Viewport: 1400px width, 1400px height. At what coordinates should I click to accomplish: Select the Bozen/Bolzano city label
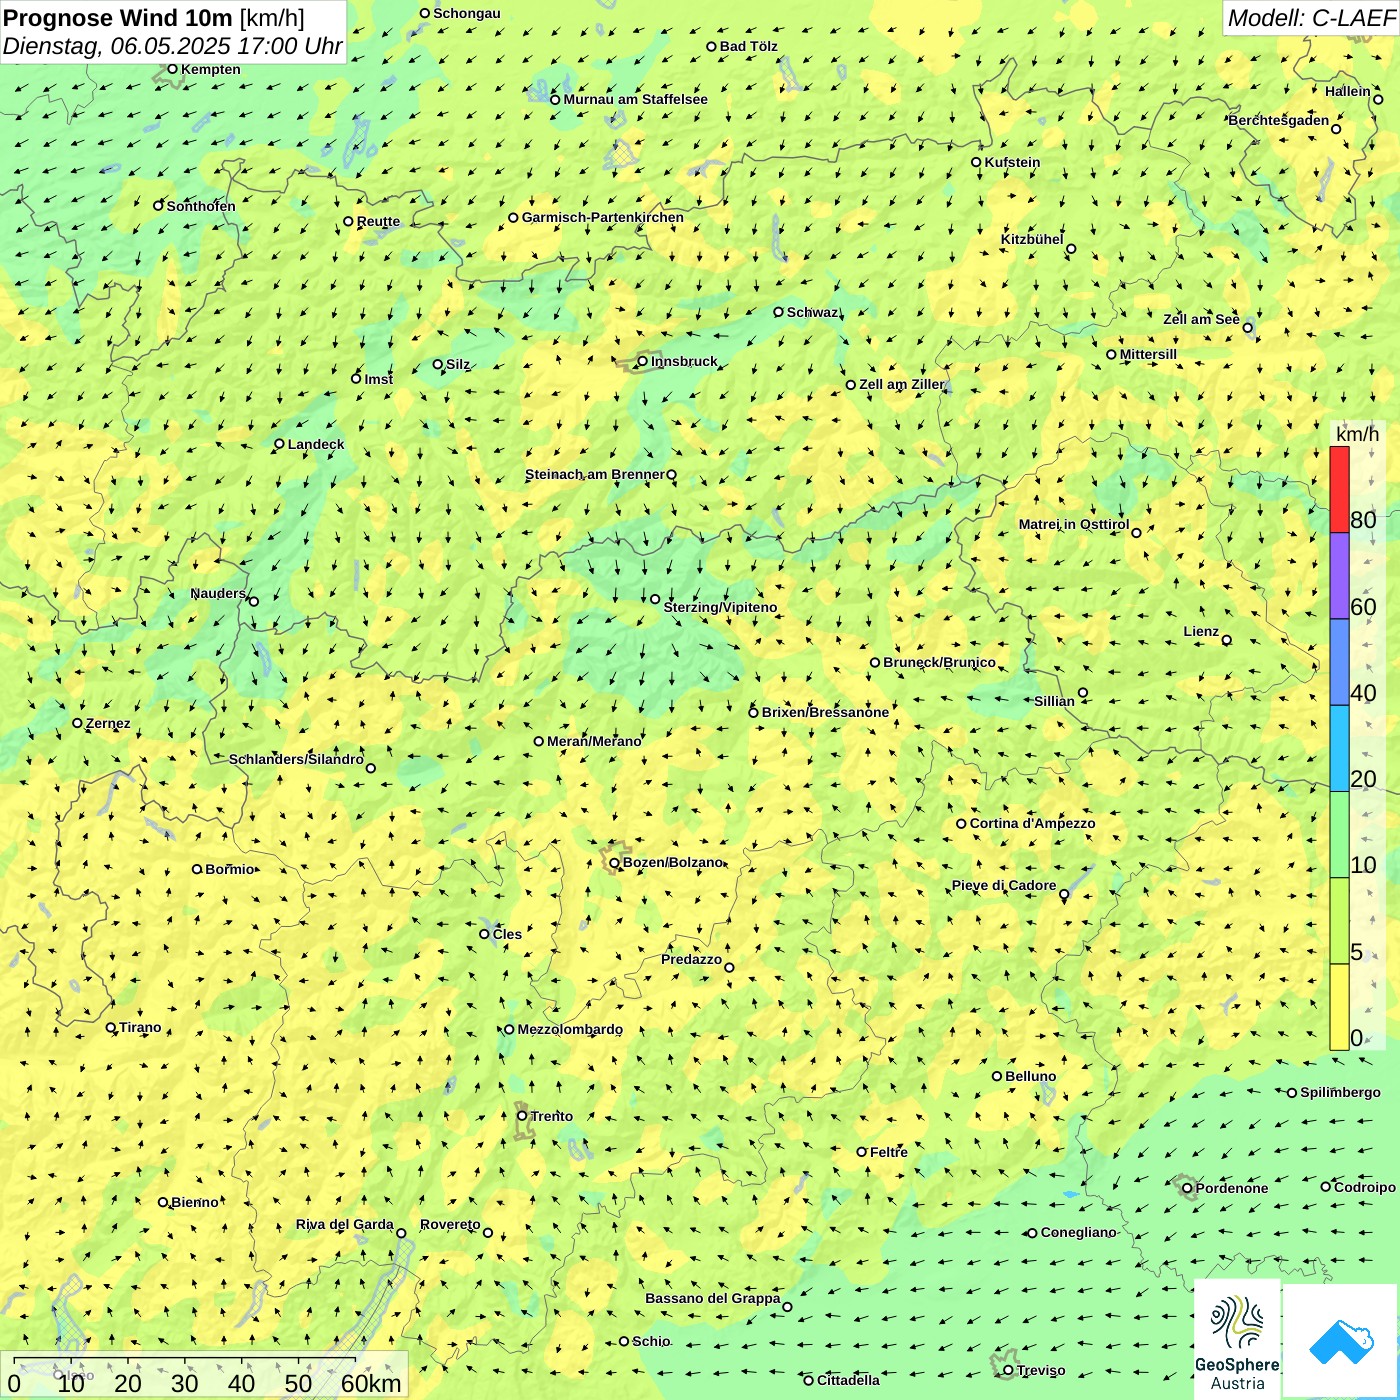point(673,862)
